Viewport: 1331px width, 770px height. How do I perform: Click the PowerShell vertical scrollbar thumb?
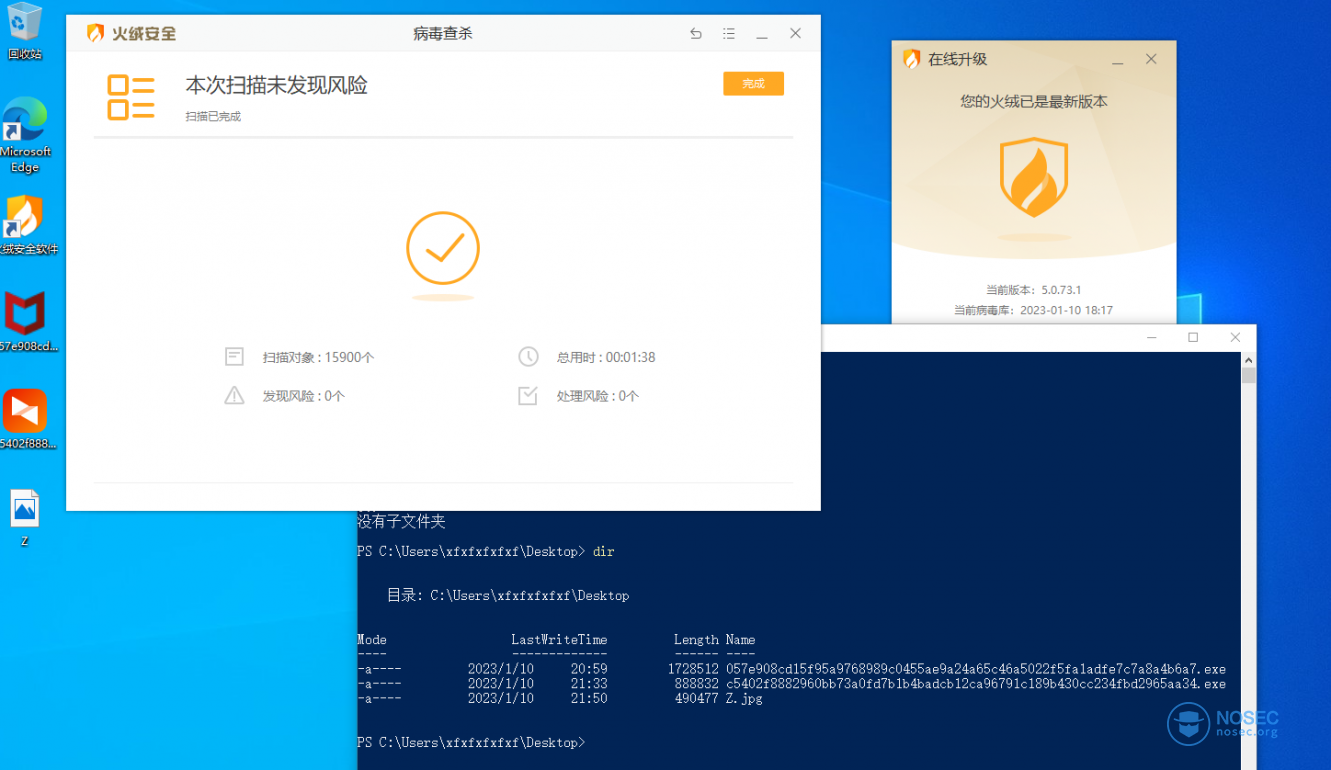click(1248, 375)
